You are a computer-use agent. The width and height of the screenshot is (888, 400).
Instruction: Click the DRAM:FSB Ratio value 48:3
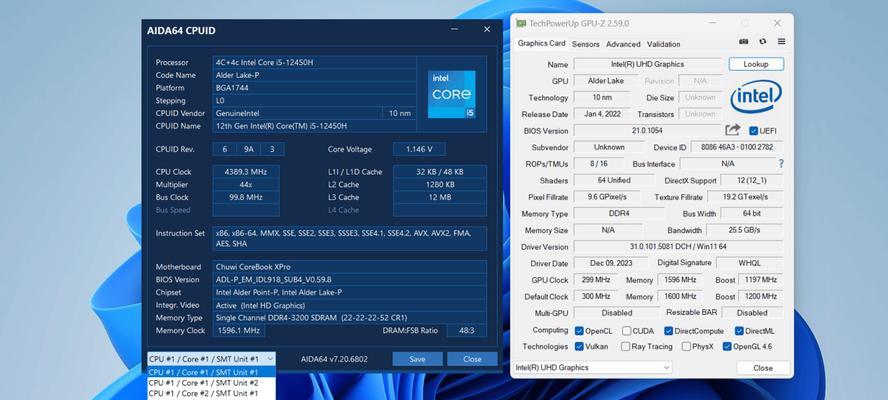pos(467,330)
